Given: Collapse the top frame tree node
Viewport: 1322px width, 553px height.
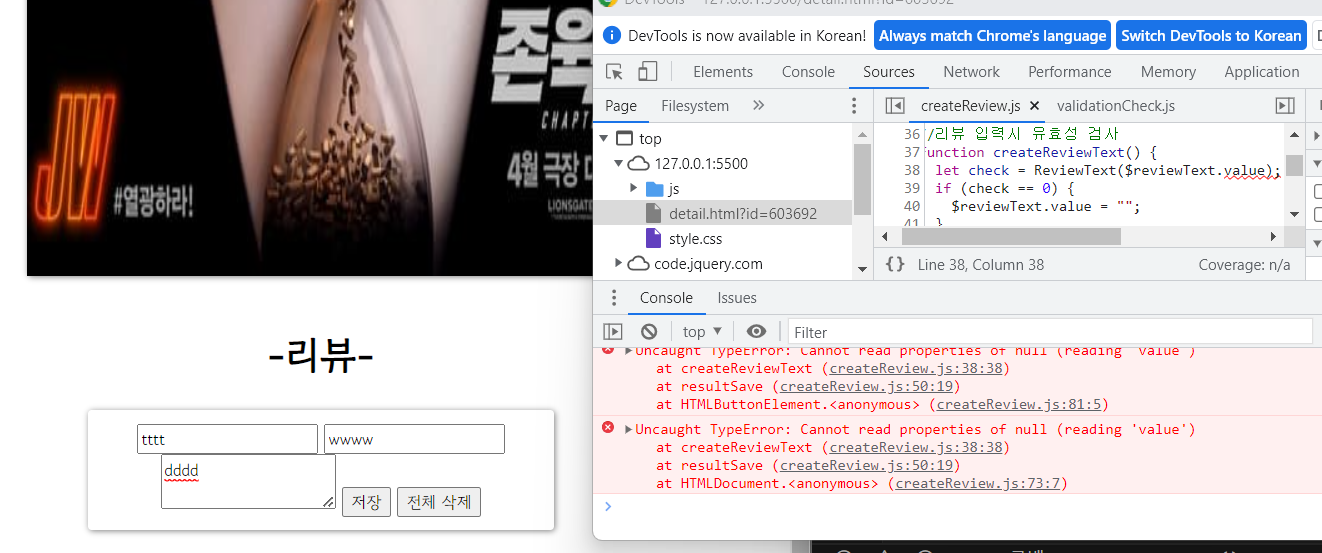Looking at the screenshot, I should pyautogui.click(x=603, y=139).
